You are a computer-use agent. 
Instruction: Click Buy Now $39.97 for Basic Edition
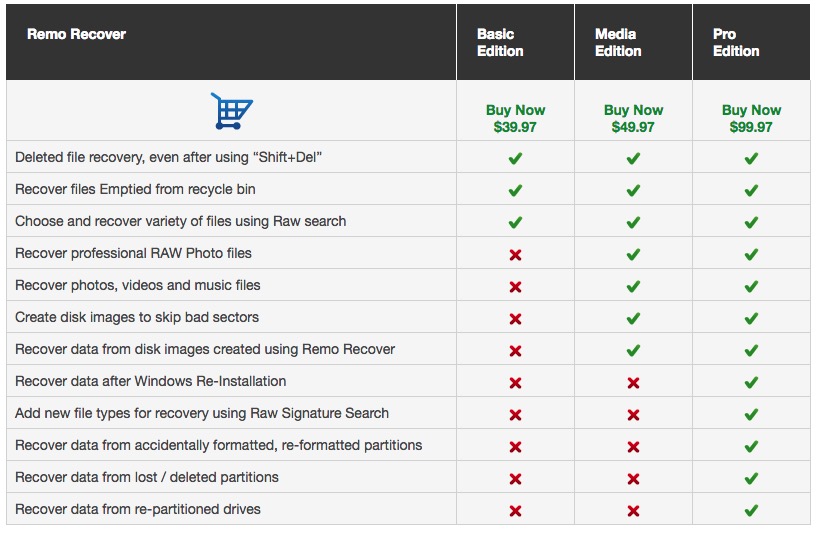pos(515,119)
